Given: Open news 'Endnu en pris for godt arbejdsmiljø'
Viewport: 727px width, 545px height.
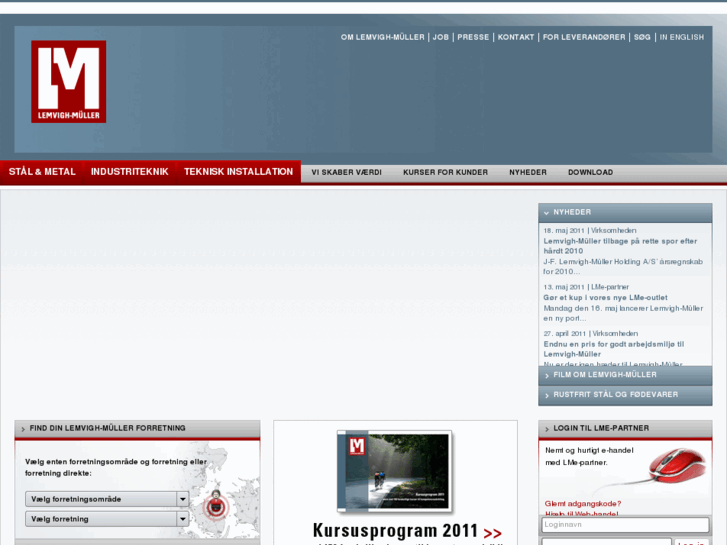Looking at the screenshot, I should point(613,349).
